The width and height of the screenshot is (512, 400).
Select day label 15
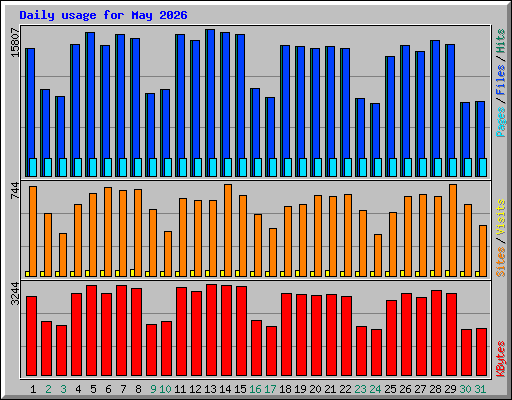click(x=240, y=389)
